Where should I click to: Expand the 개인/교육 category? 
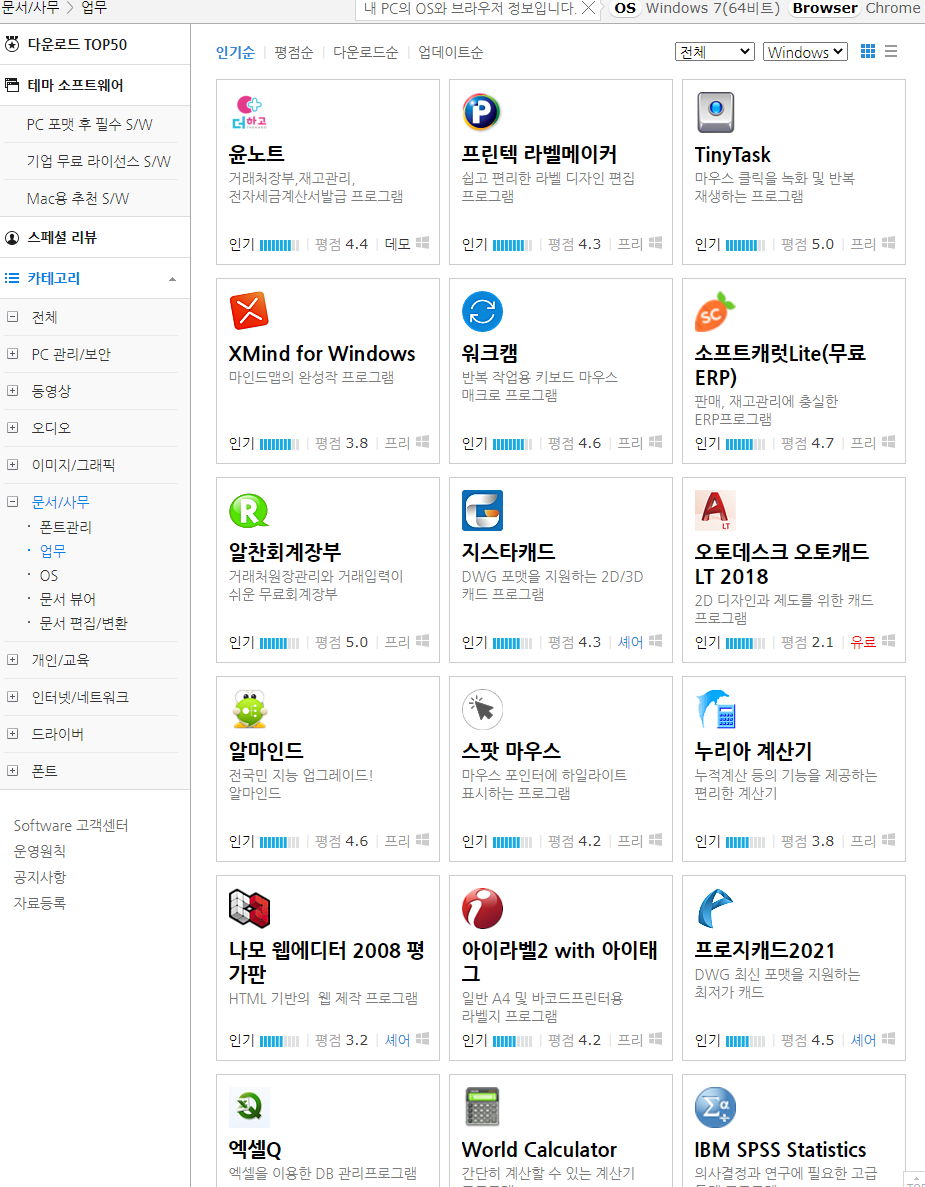tap(13, 659)
